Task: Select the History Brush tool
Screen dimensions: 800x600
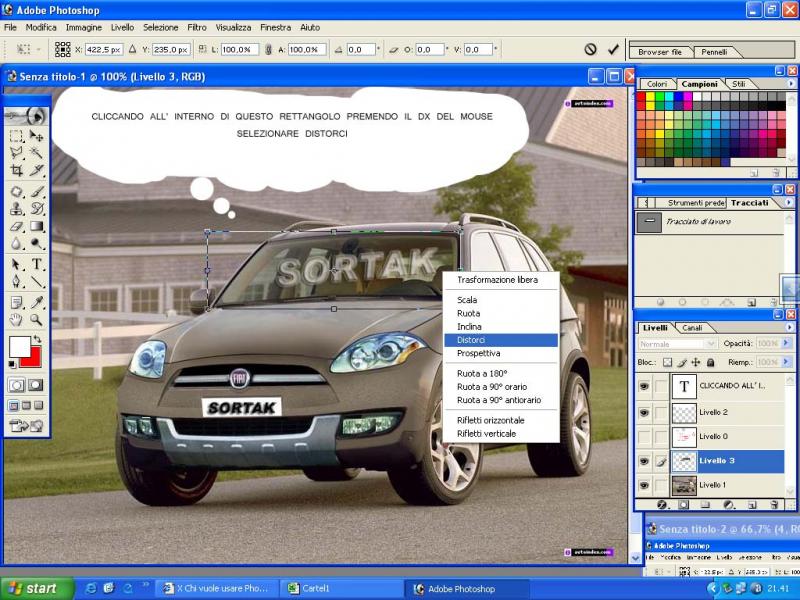Action: (x=36, y=209)
